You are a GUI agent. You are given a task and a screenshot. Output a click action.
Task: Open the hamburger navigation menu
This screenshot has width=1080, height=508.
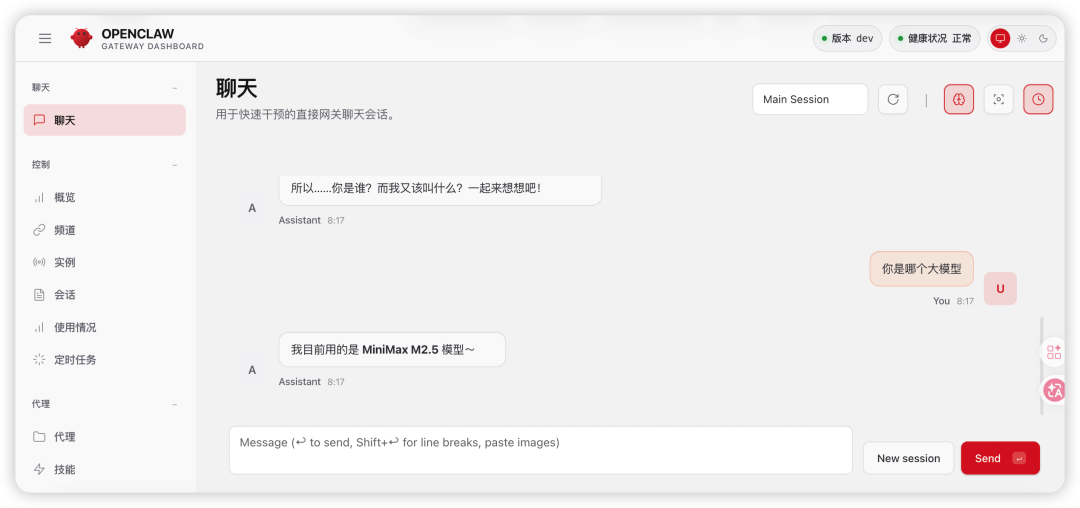pyautogui.click(x=45, y=39)
